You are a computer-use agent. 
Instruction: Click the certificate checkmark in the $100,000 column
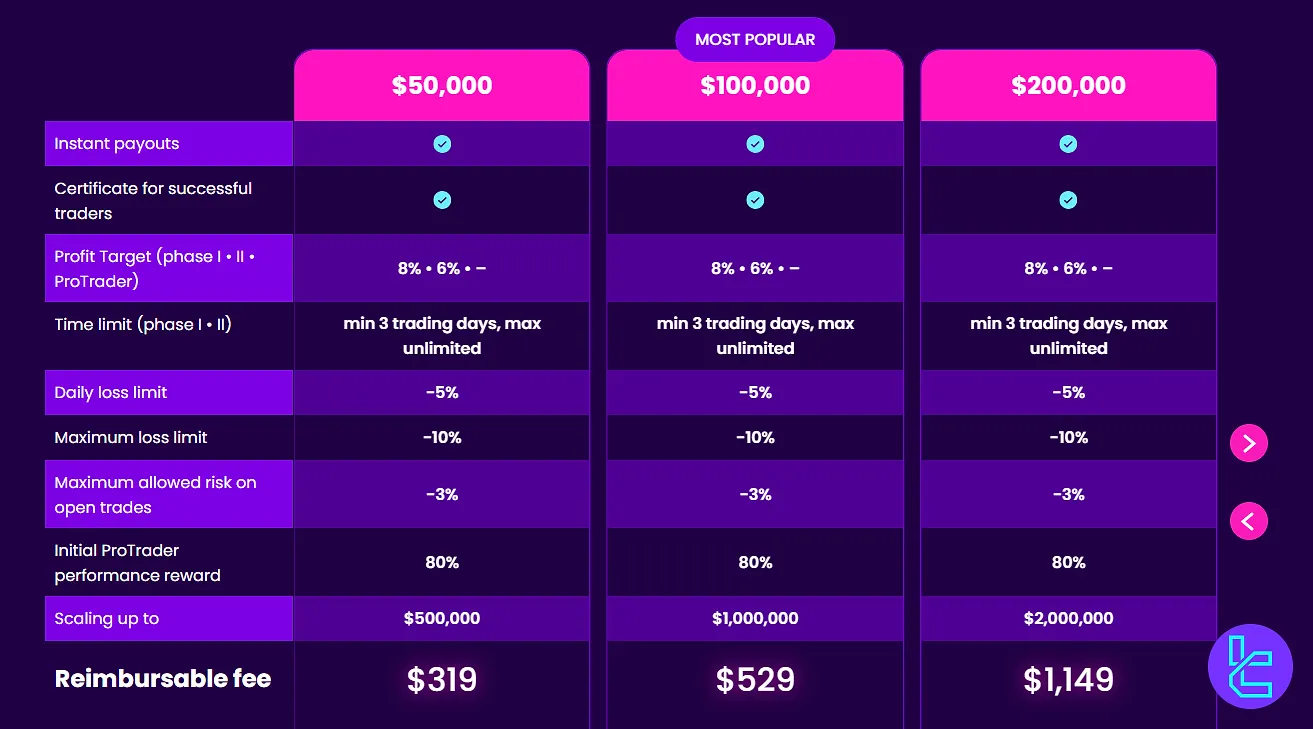click(x=755, y=199)
